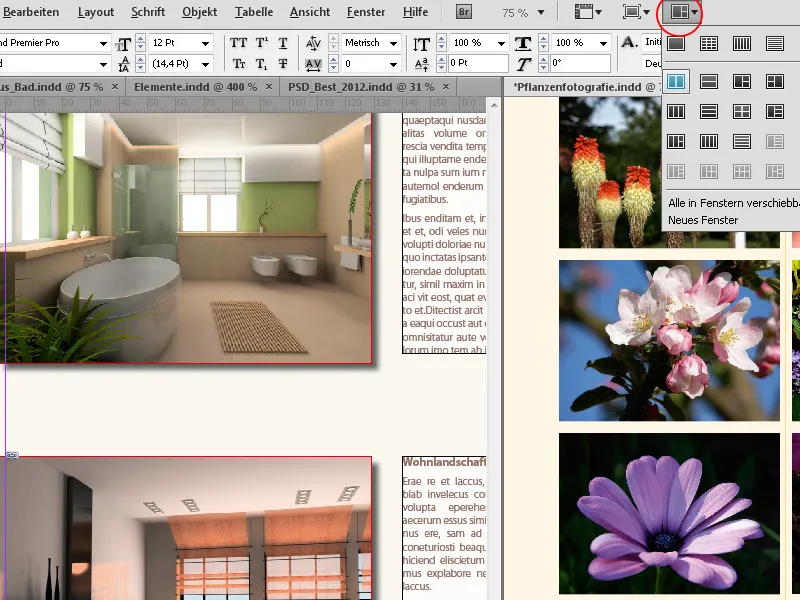The image size is (800, 600).
Task: Apply superscript formatting to text
Action: (261, 42)
